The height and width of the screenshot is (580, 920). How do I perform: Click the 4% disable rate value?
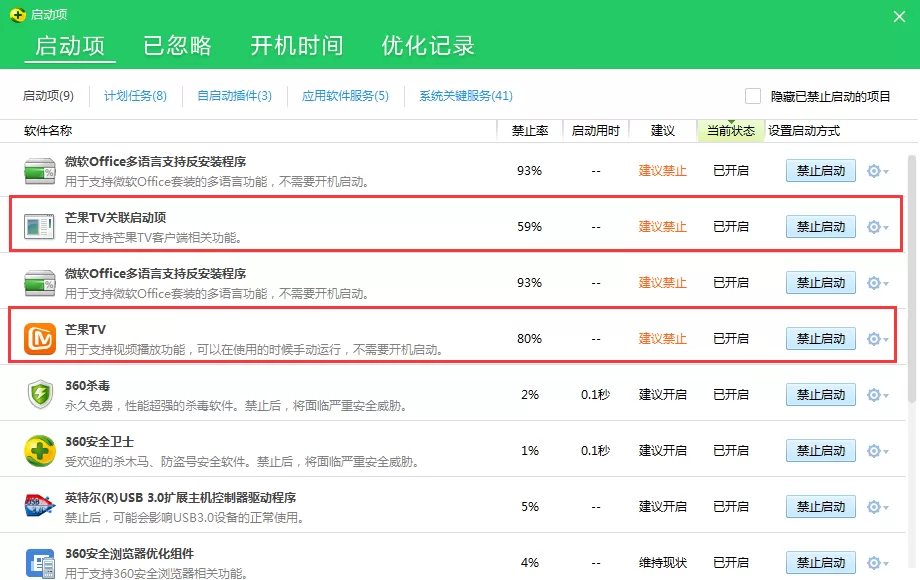(x=530, y=563)
